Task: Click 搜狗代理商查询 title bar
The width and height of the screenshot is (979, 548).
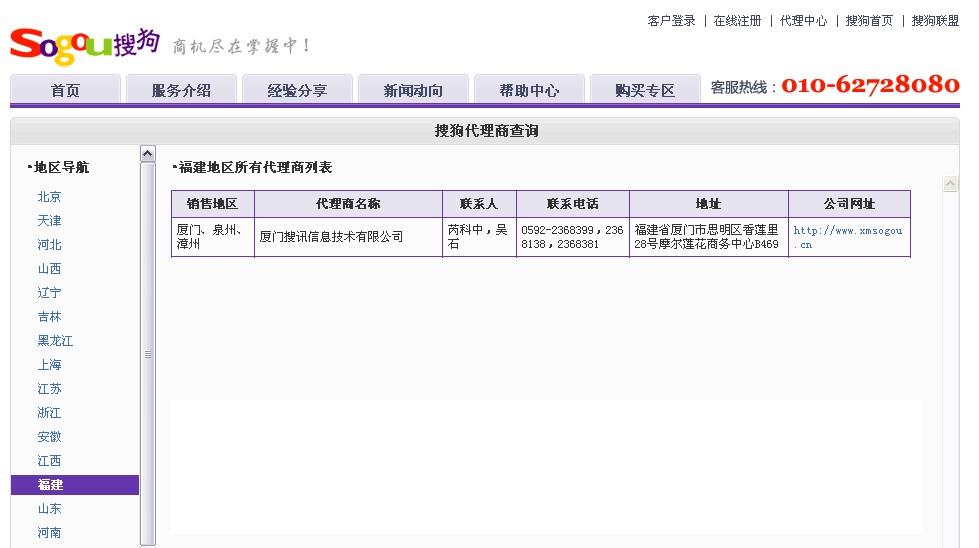Action: click(x=485, y=130)
